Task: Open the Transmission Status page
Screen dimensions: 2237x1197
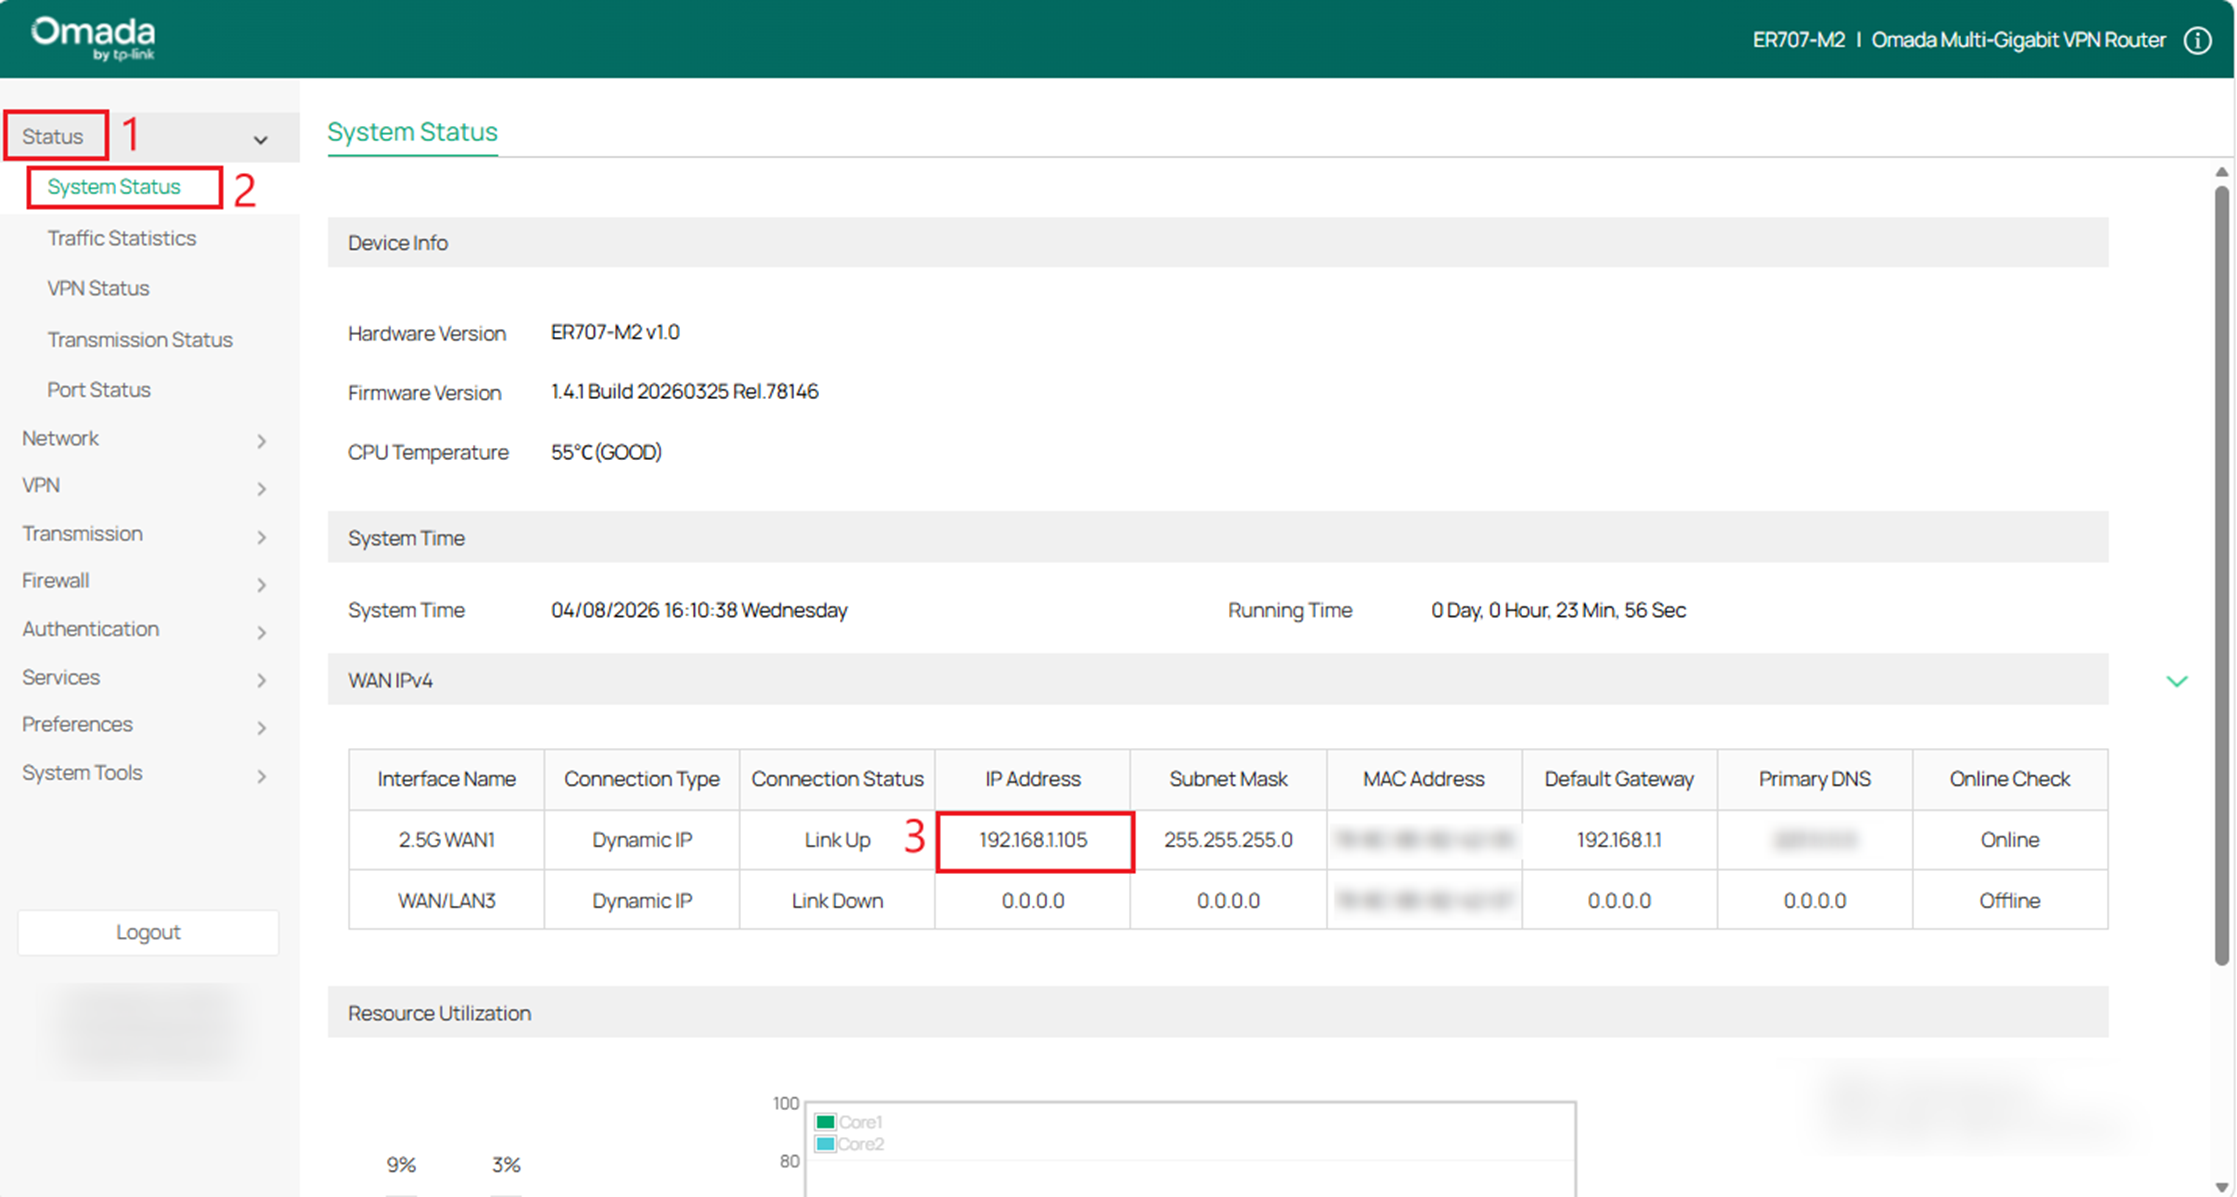Action: 140,339
